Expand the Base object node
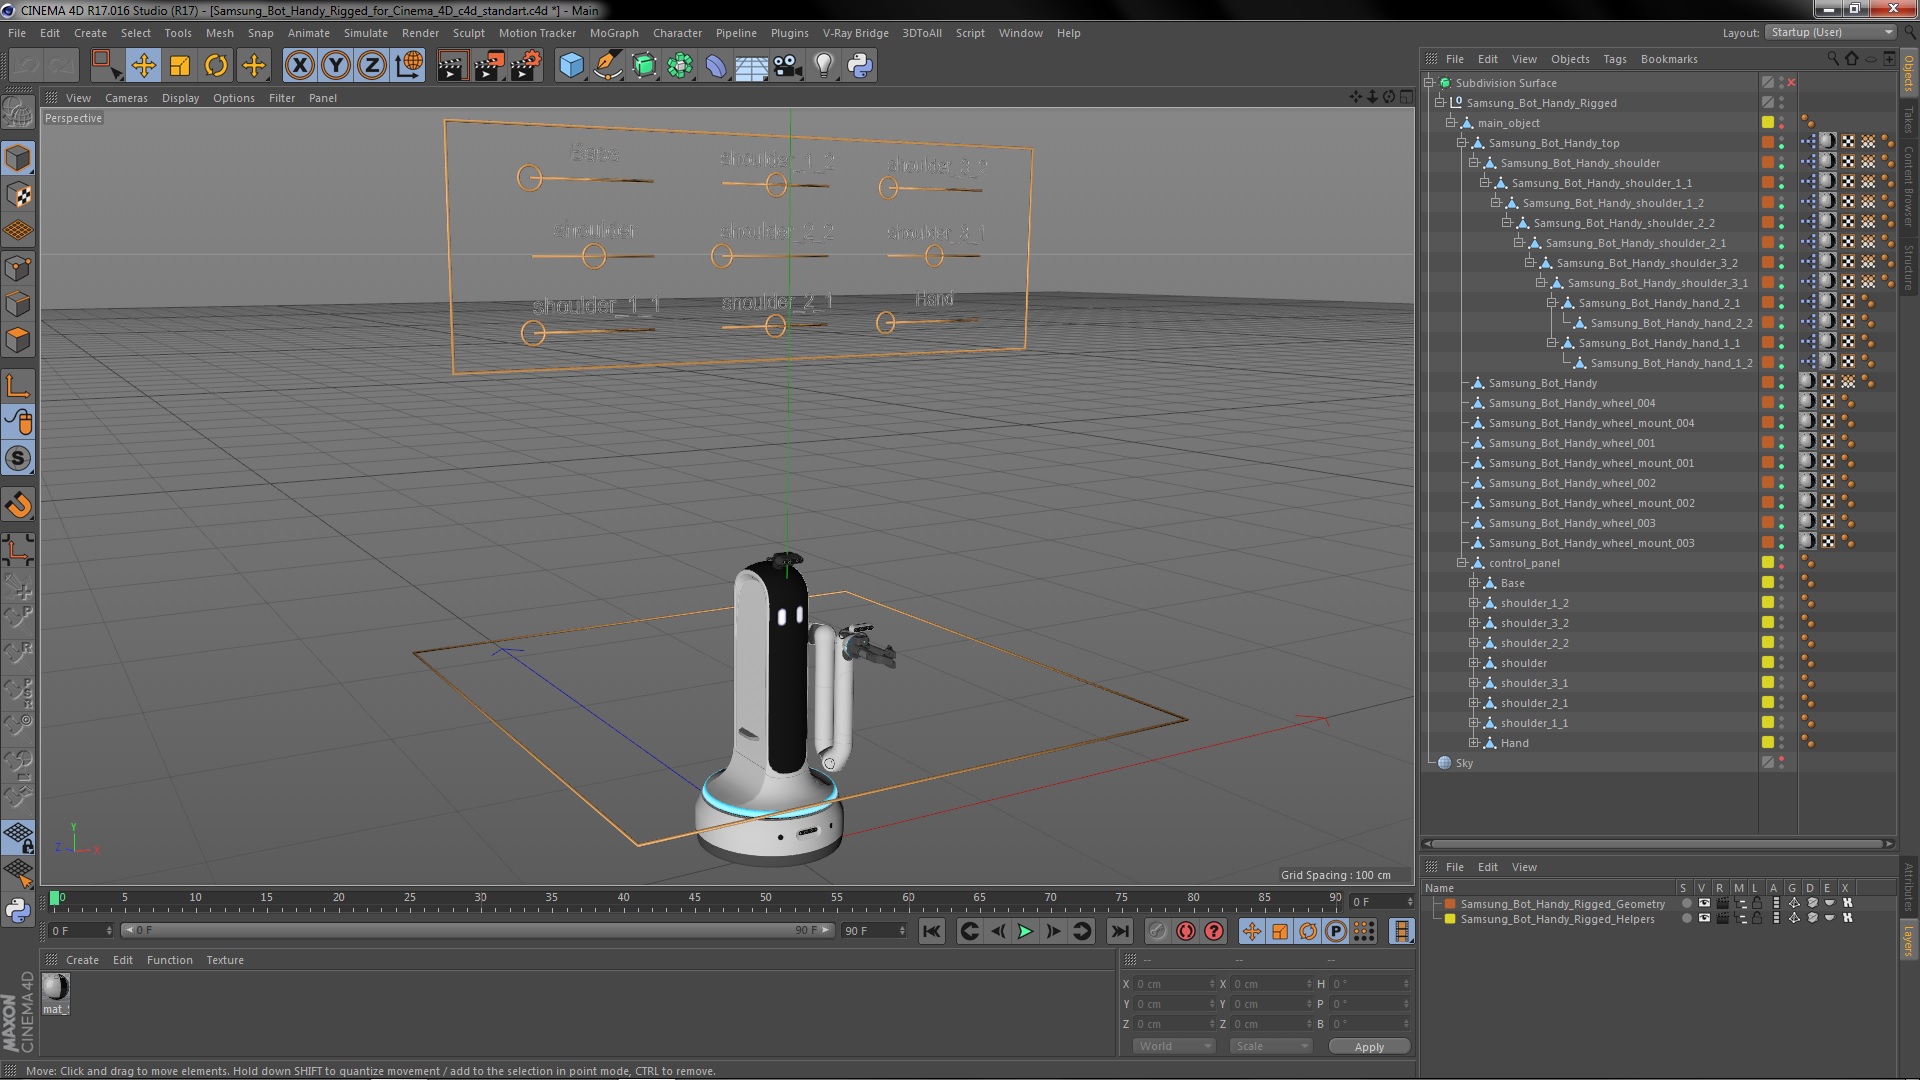This screenshot has width=1920, height=1080. (x=1473, y=583)
